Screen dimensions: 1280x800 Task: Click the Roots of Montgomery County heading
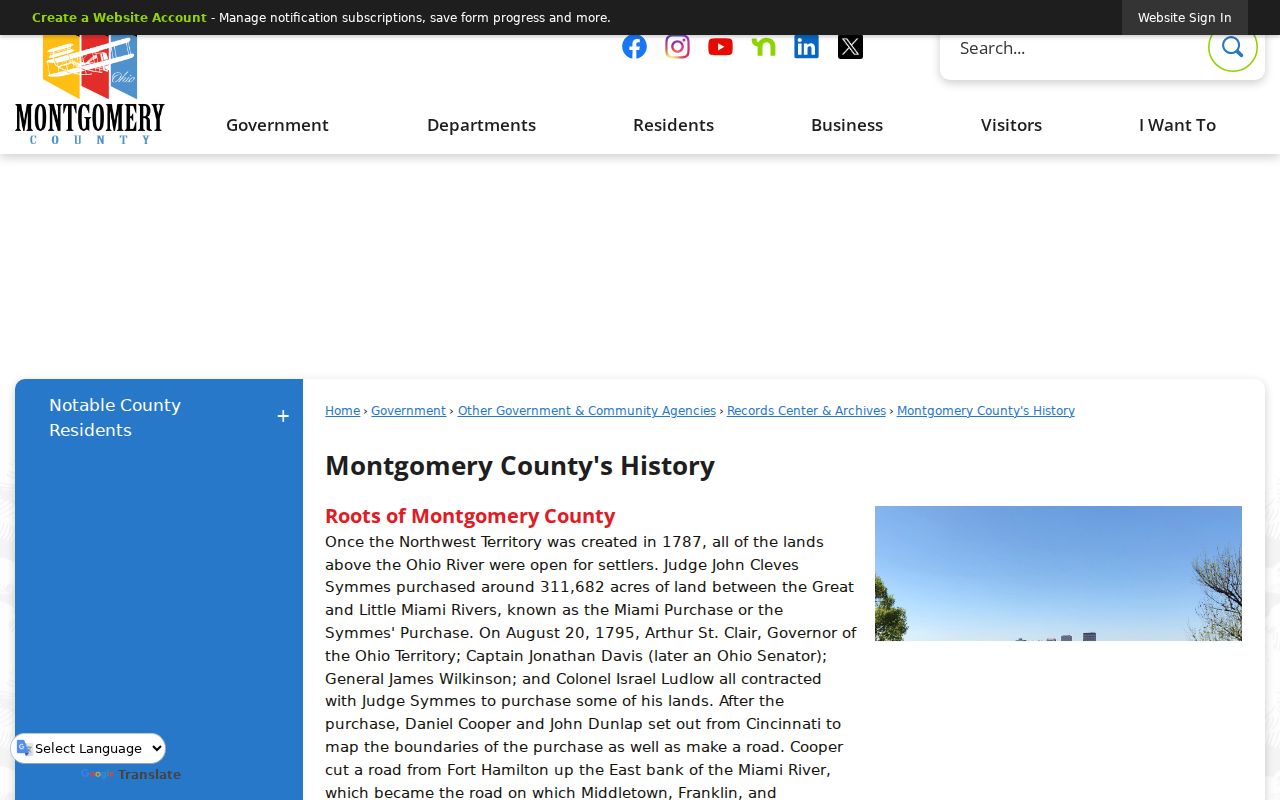pyautogui.click(x=470, y=516)
